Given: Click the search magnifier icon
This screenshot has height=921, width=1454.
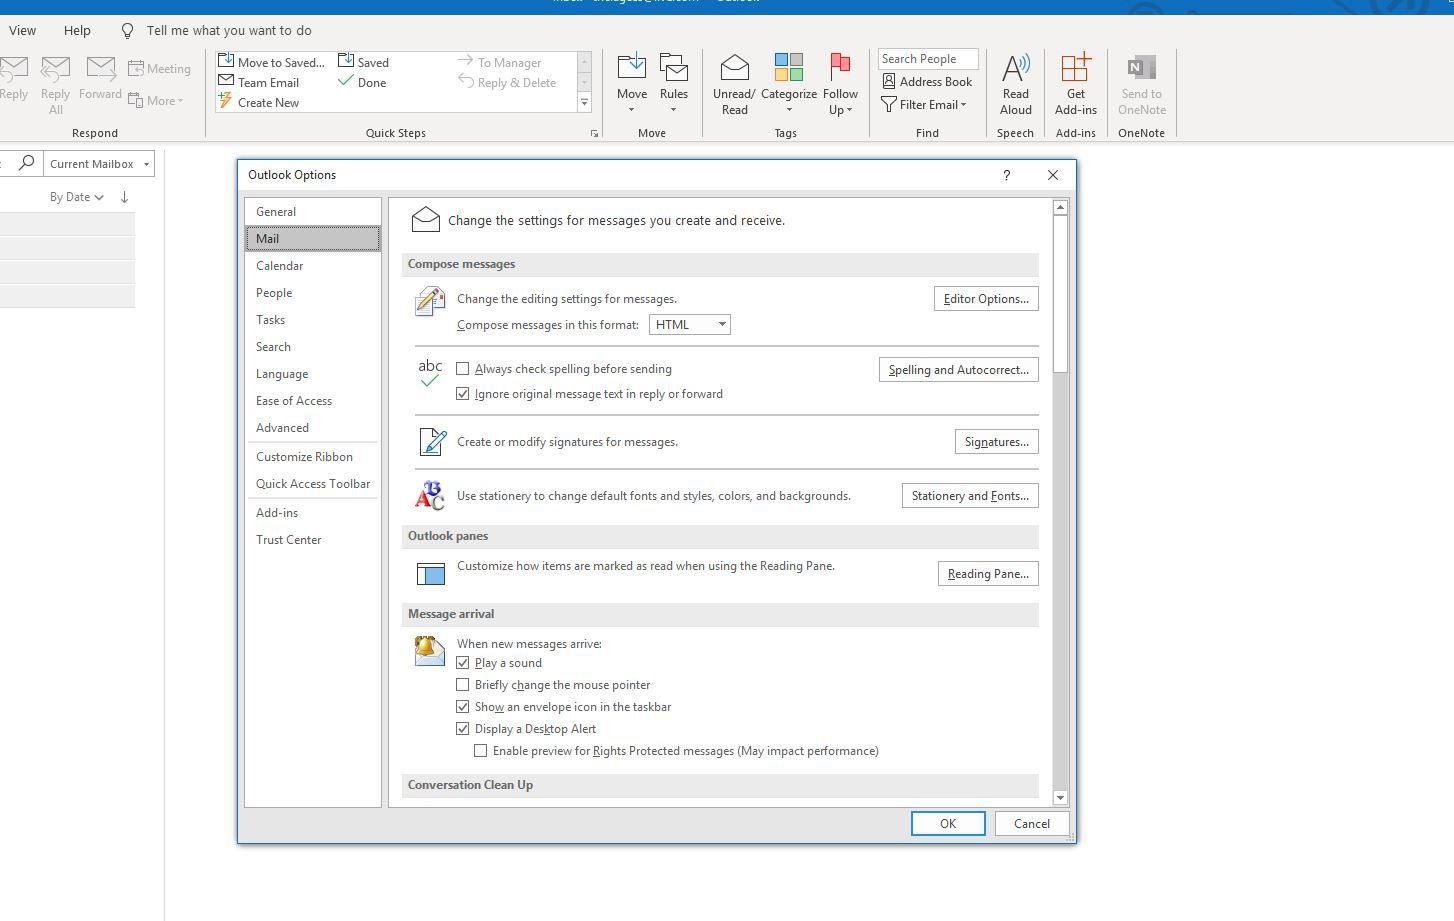Looking at the screenshot, I should pos(27,163).
